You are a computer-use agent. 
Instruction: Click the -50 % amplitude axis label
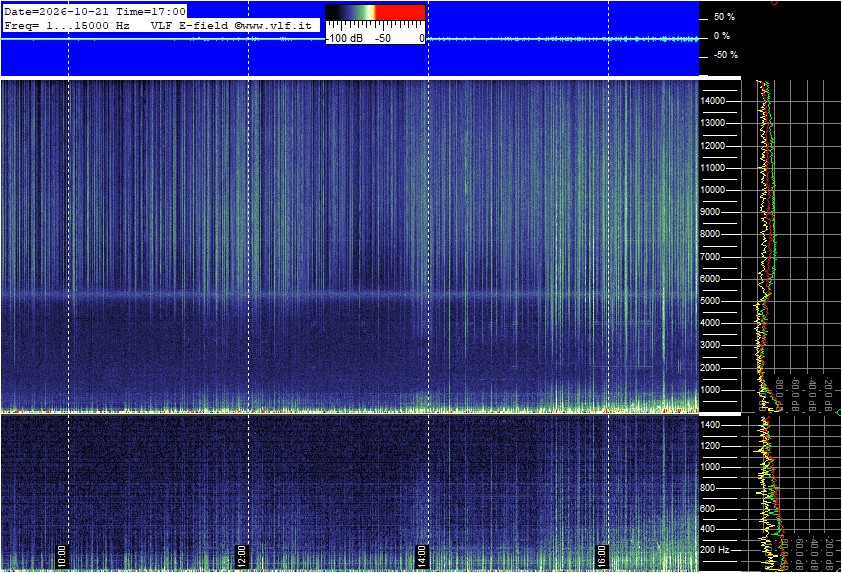[726, 55]
